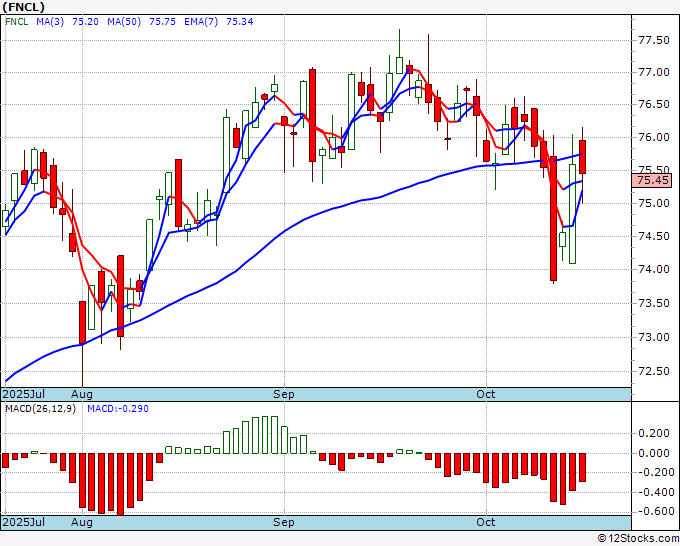Click the 0.200 MACD axis label
Image resolution: width=680 pixels, height=546 pixels.
tap(654, 433)
